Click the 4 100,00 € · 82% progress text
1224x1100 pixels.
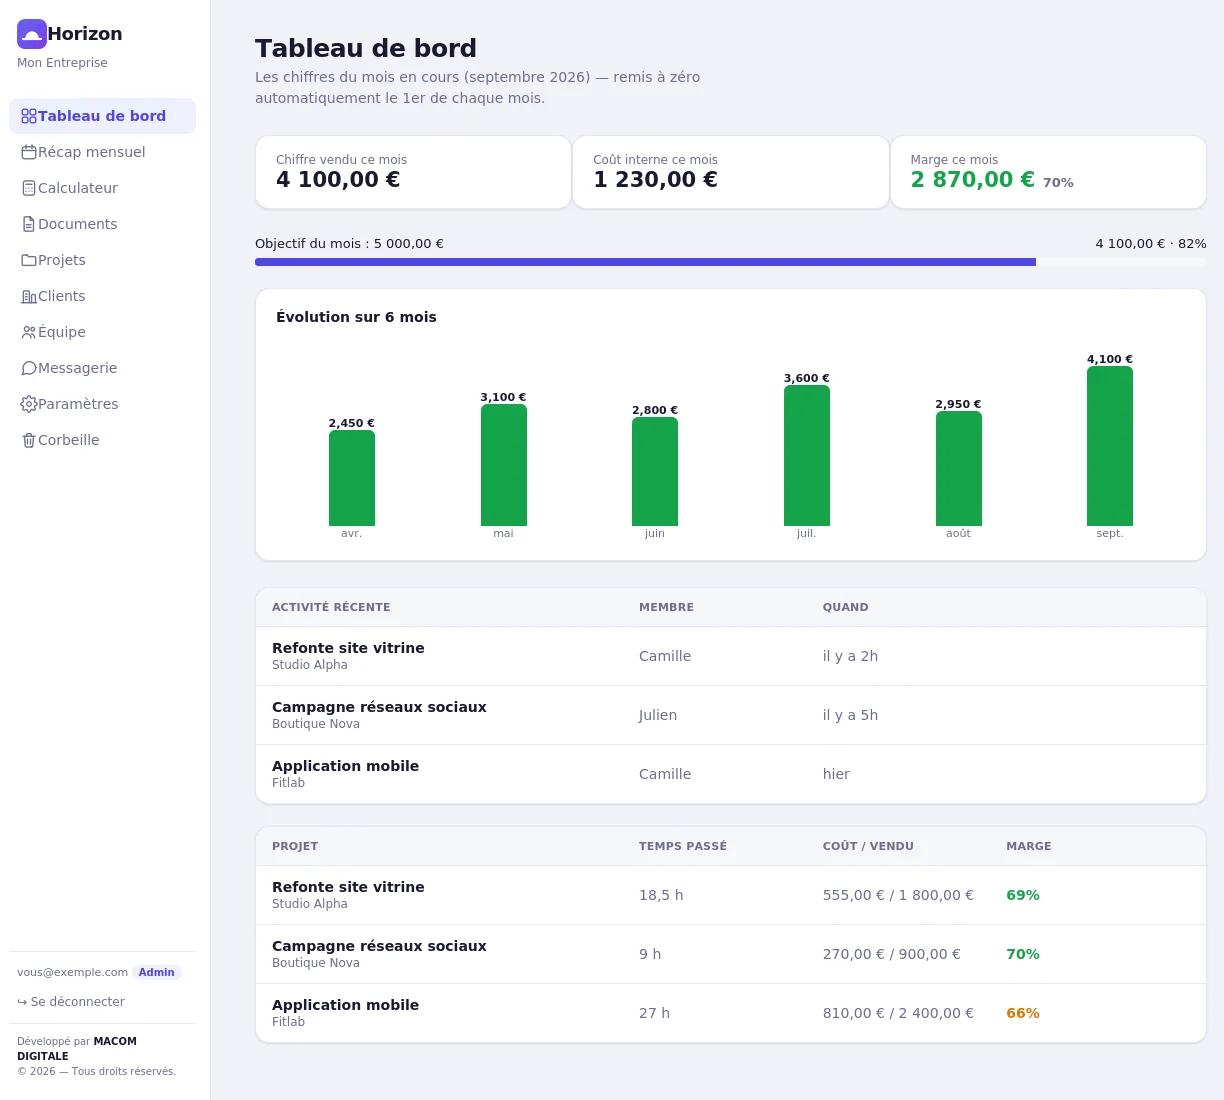(x=1151, y=244)
